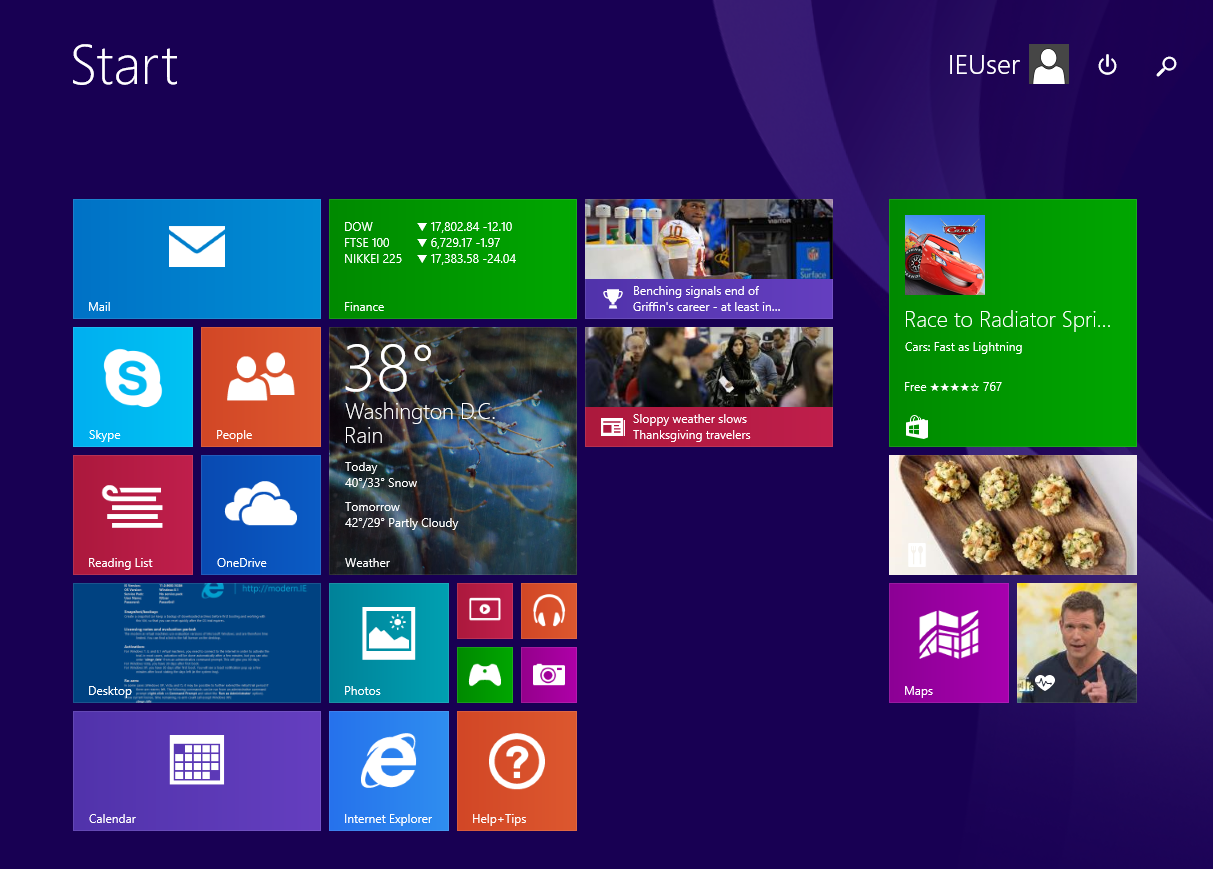Screen dimensions: 1213x869
Task: Launch the Camera app
Action: (x=548, y=675)
